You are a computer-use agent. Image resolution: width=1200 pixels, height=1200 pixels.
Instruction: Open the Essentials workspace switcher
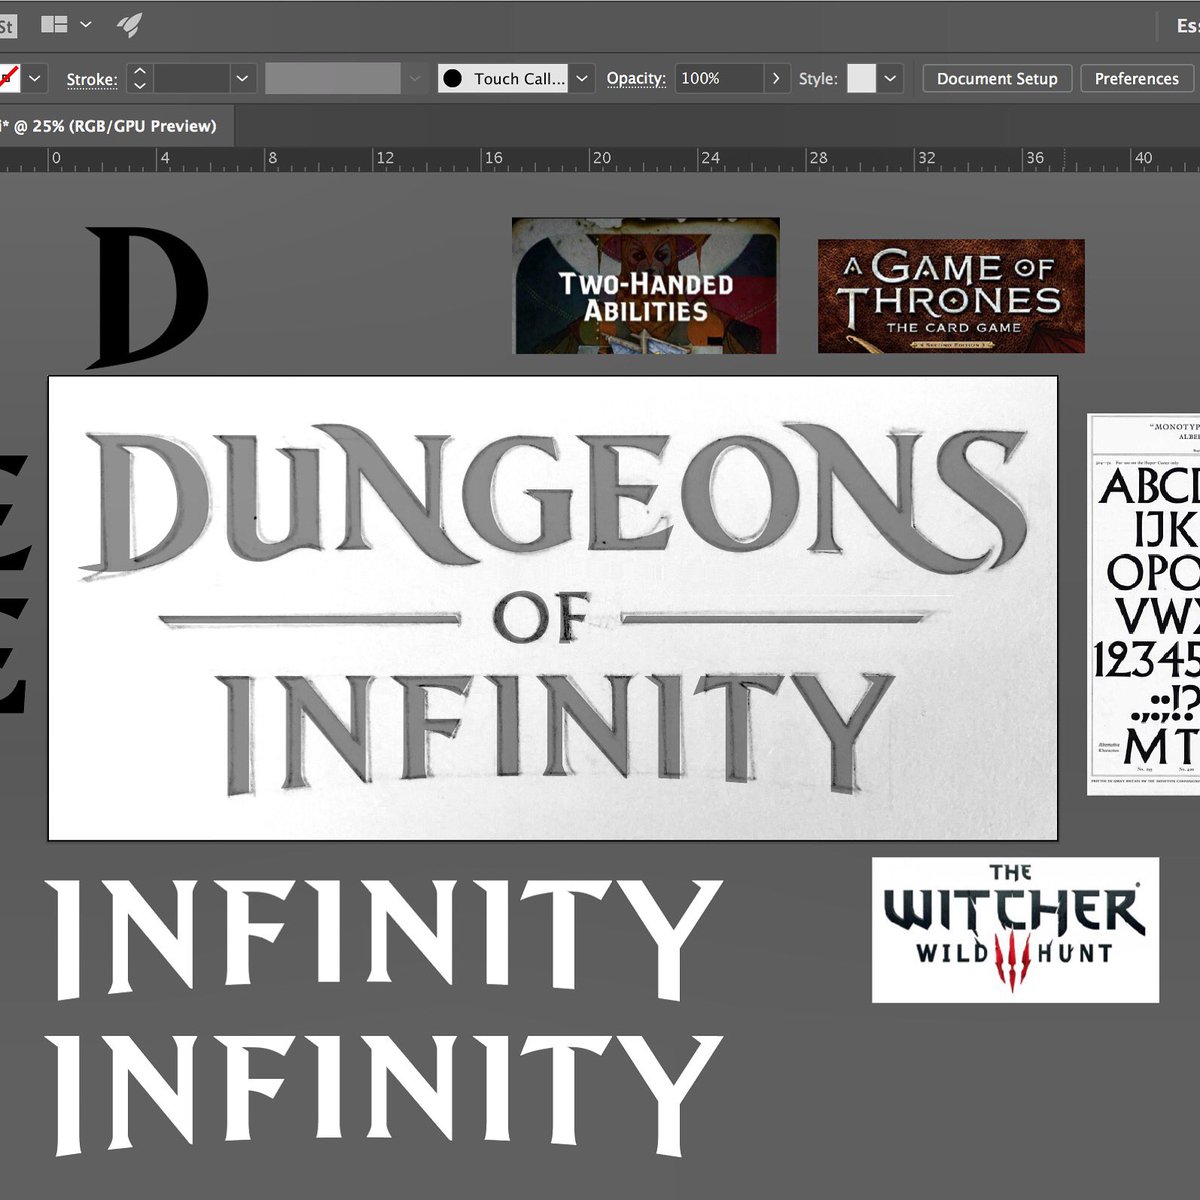[1187, 26]
